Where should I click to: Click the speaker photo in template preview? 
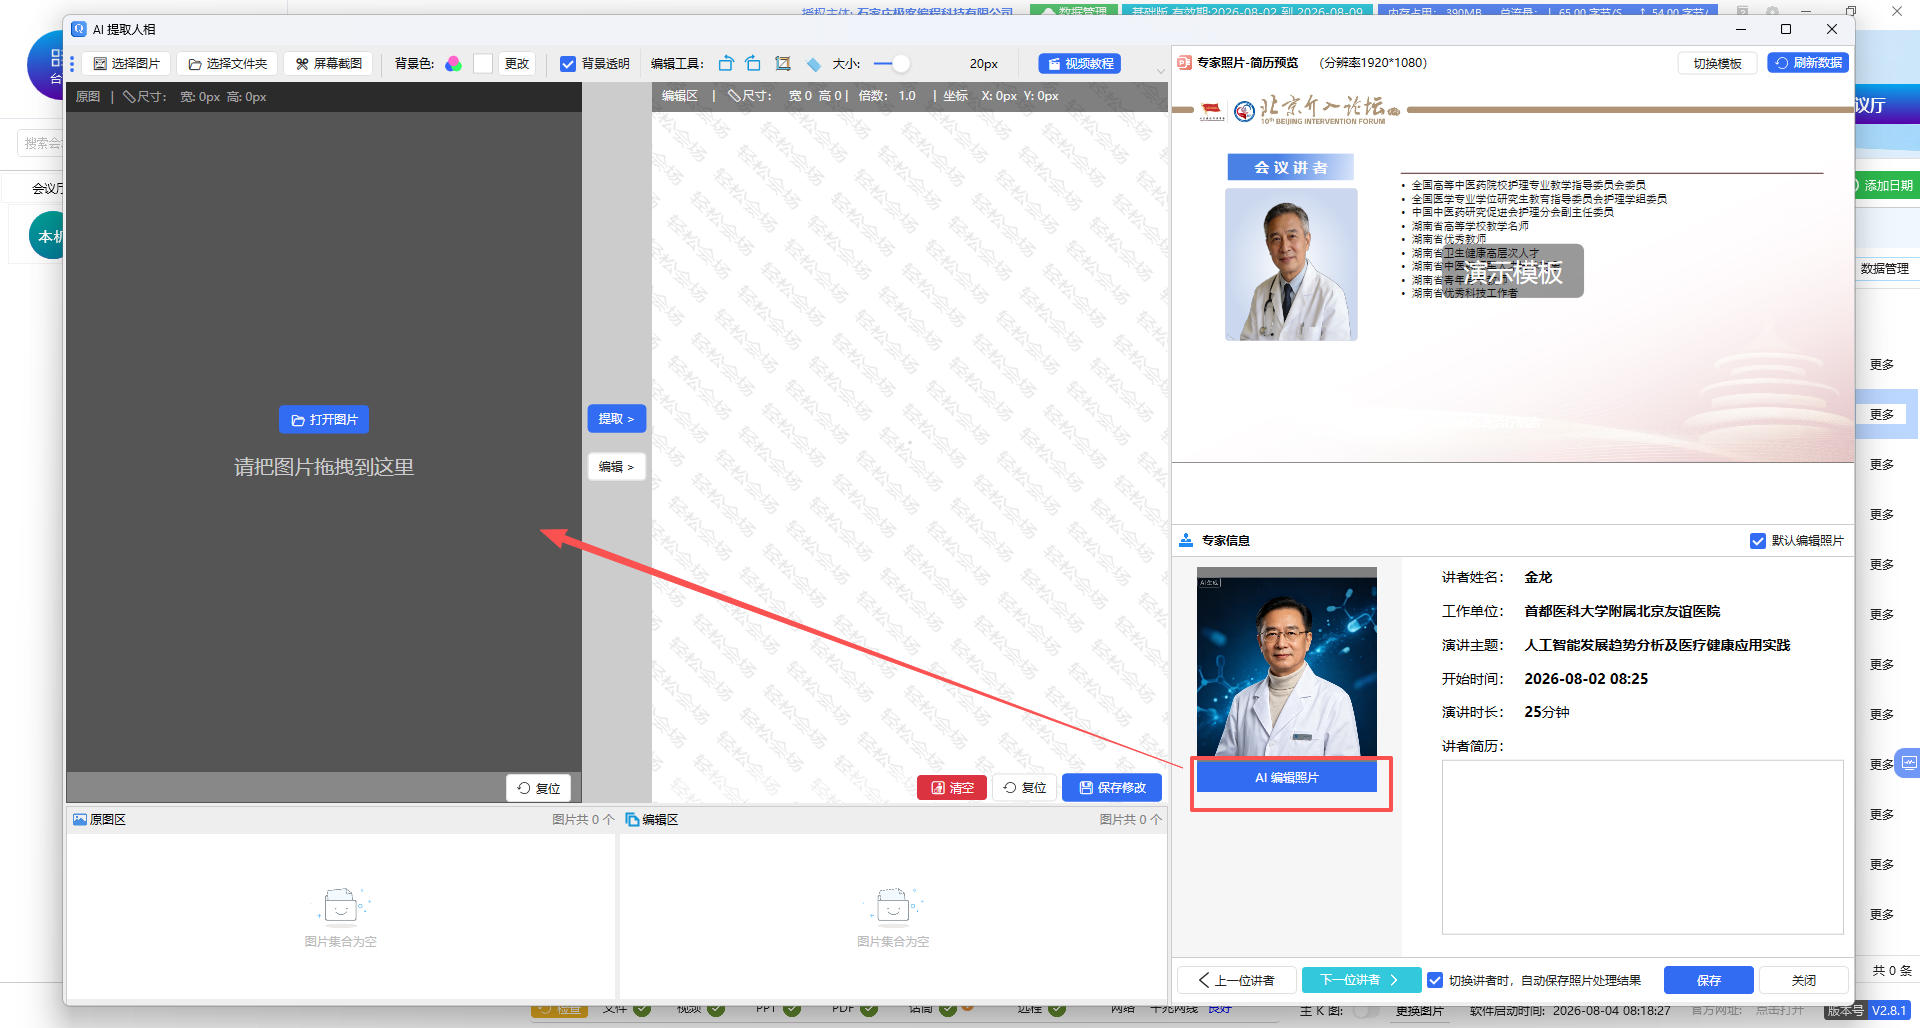(x=1291, y=265)
